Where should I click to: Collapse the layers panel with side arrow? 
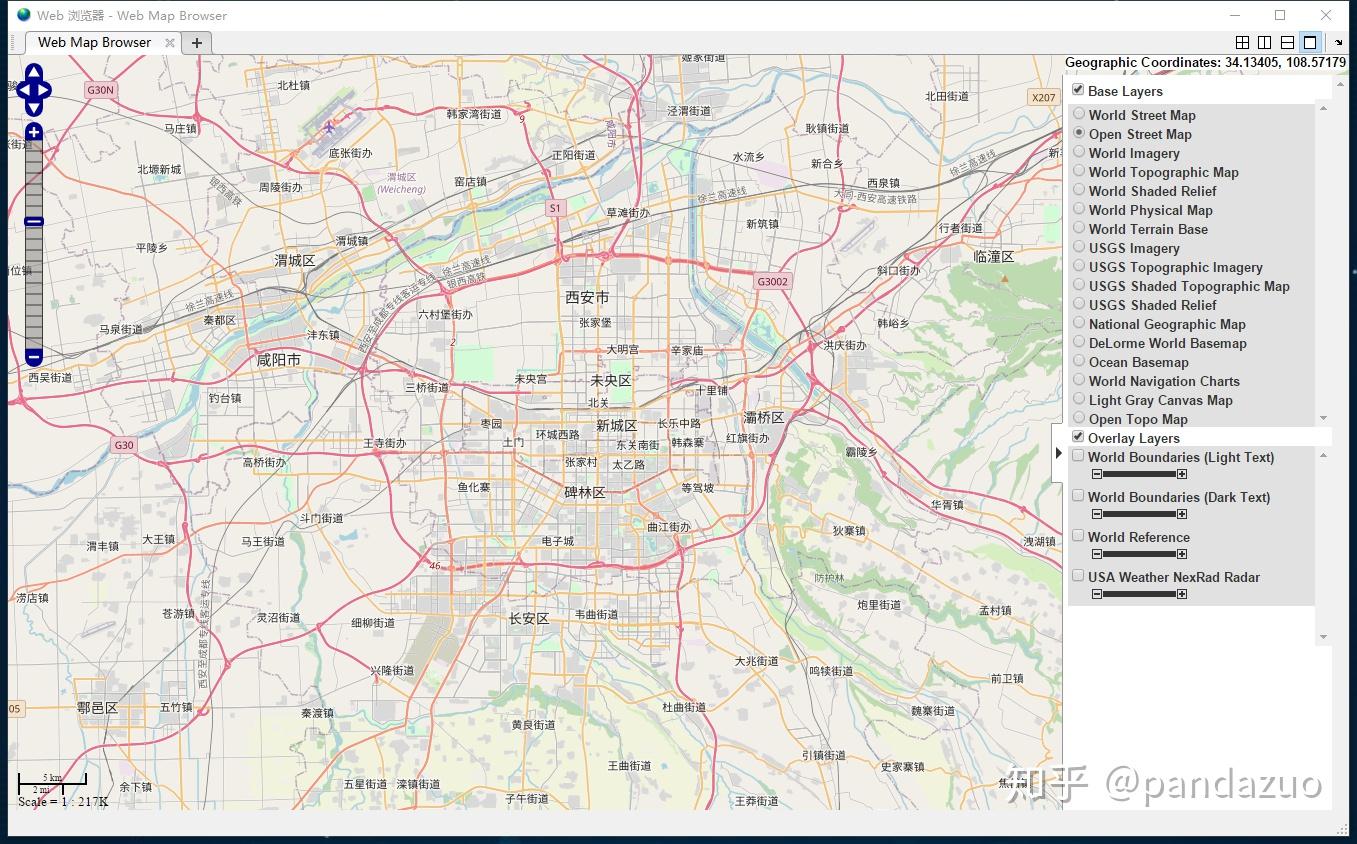coord(1059,452)
